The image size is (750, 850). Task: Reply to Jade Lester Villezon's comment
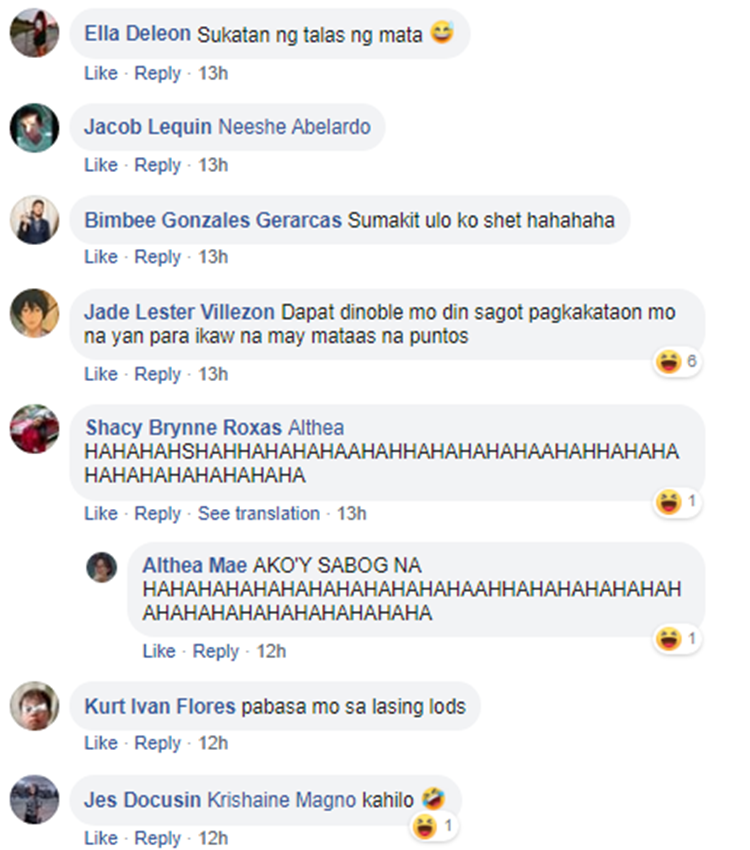pos(157,374)
